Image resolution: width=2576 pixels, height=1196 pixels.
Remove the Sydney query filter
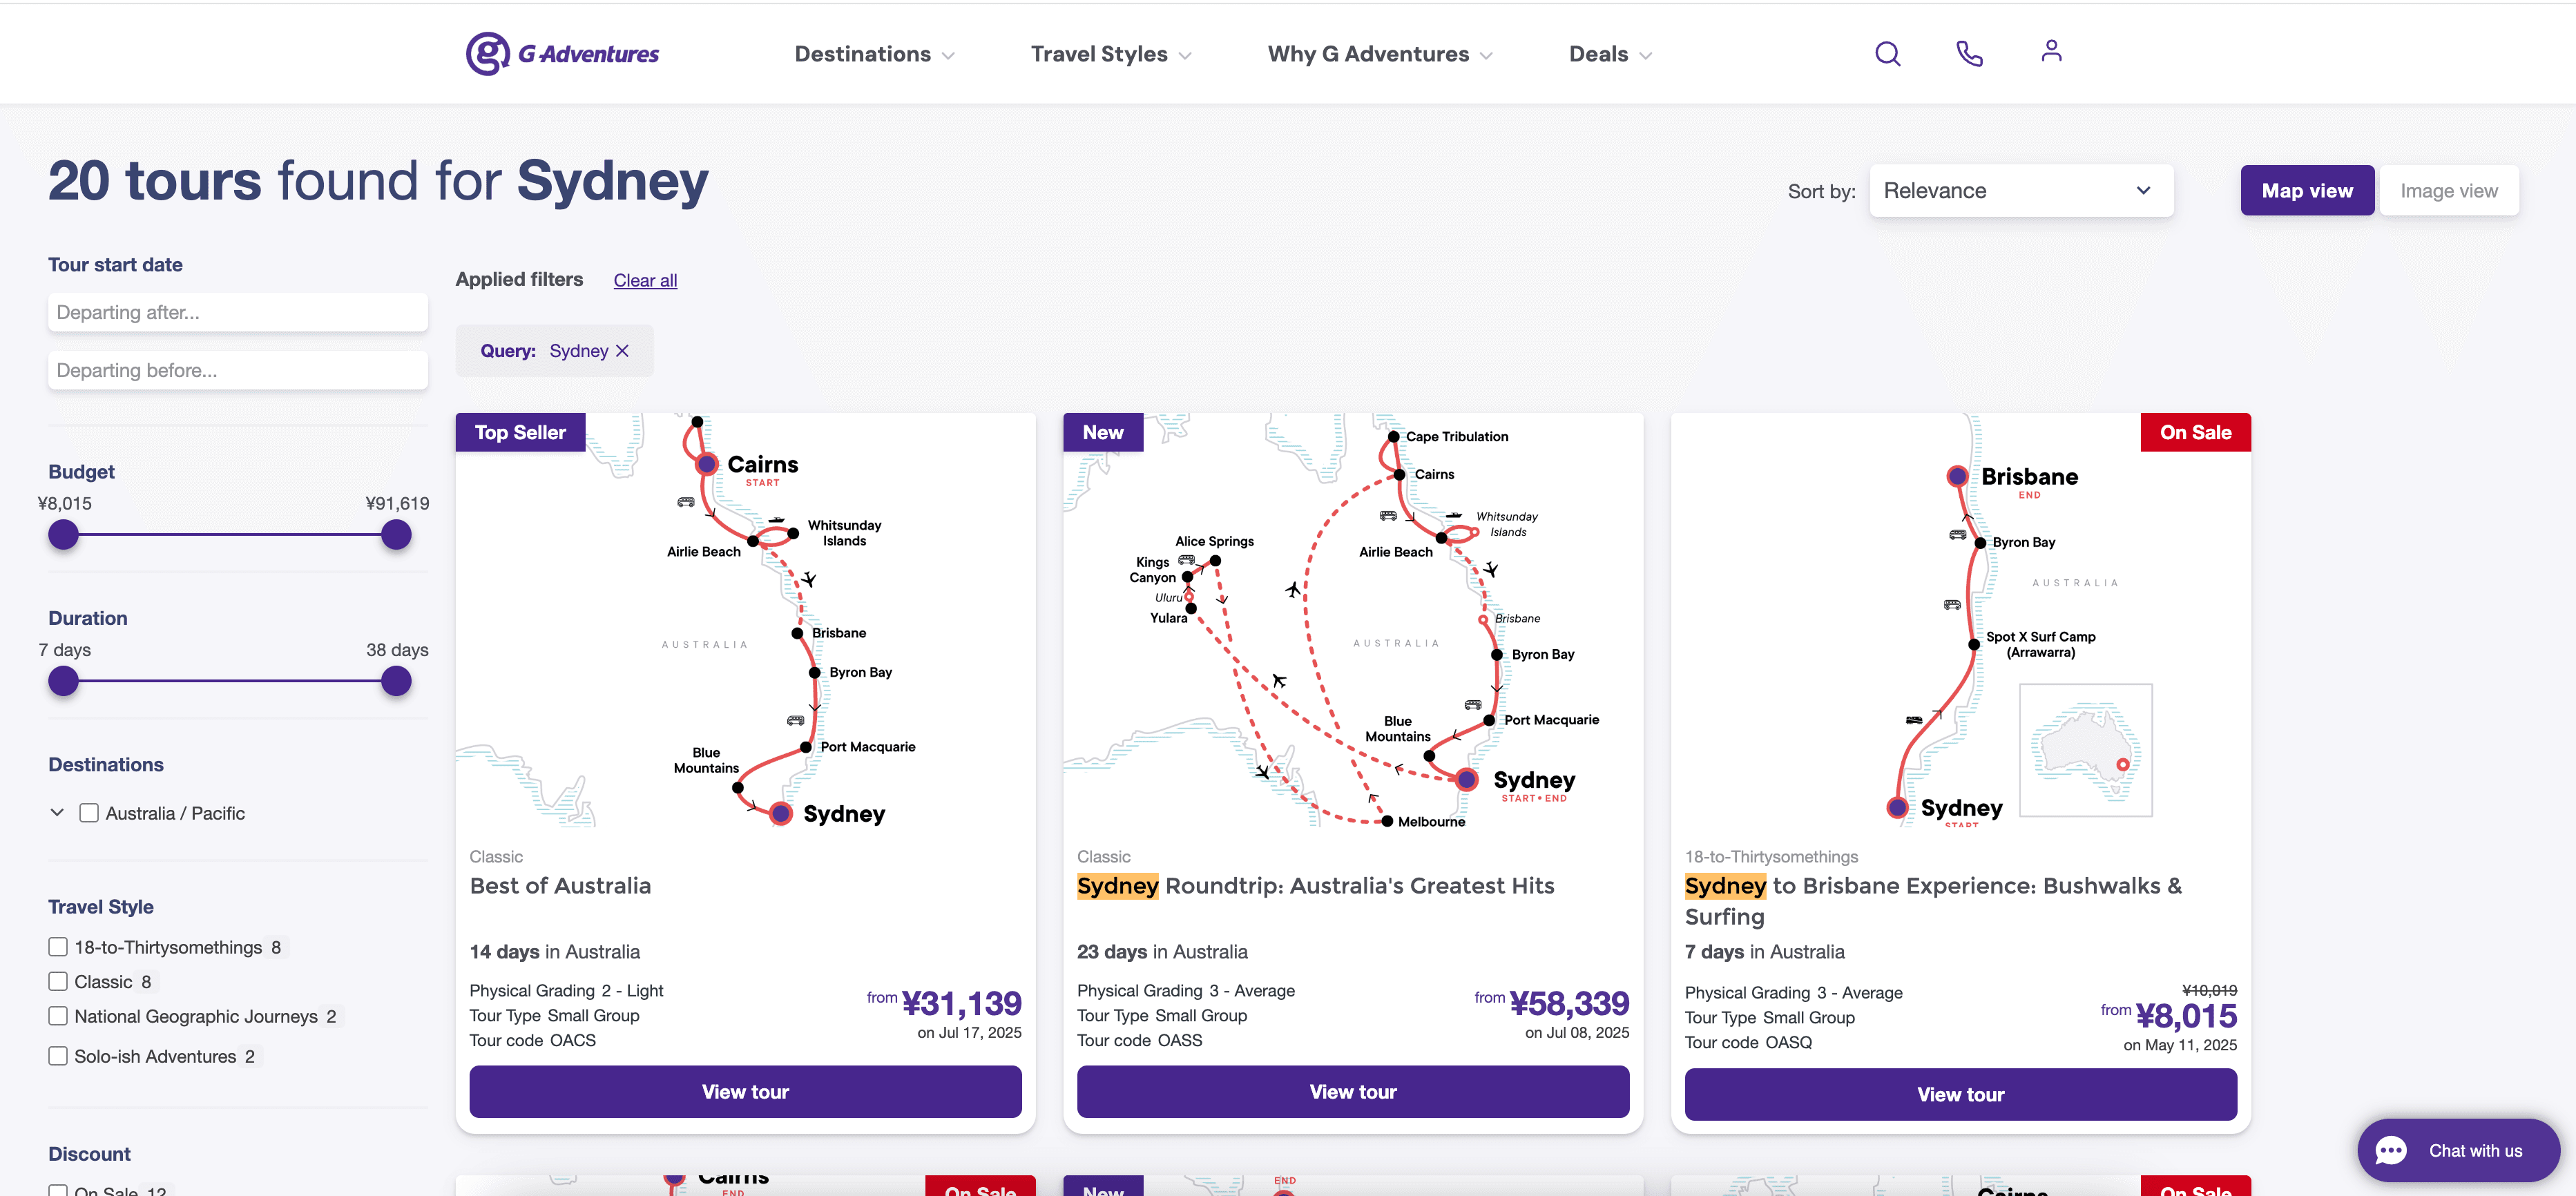click(623, 350)
